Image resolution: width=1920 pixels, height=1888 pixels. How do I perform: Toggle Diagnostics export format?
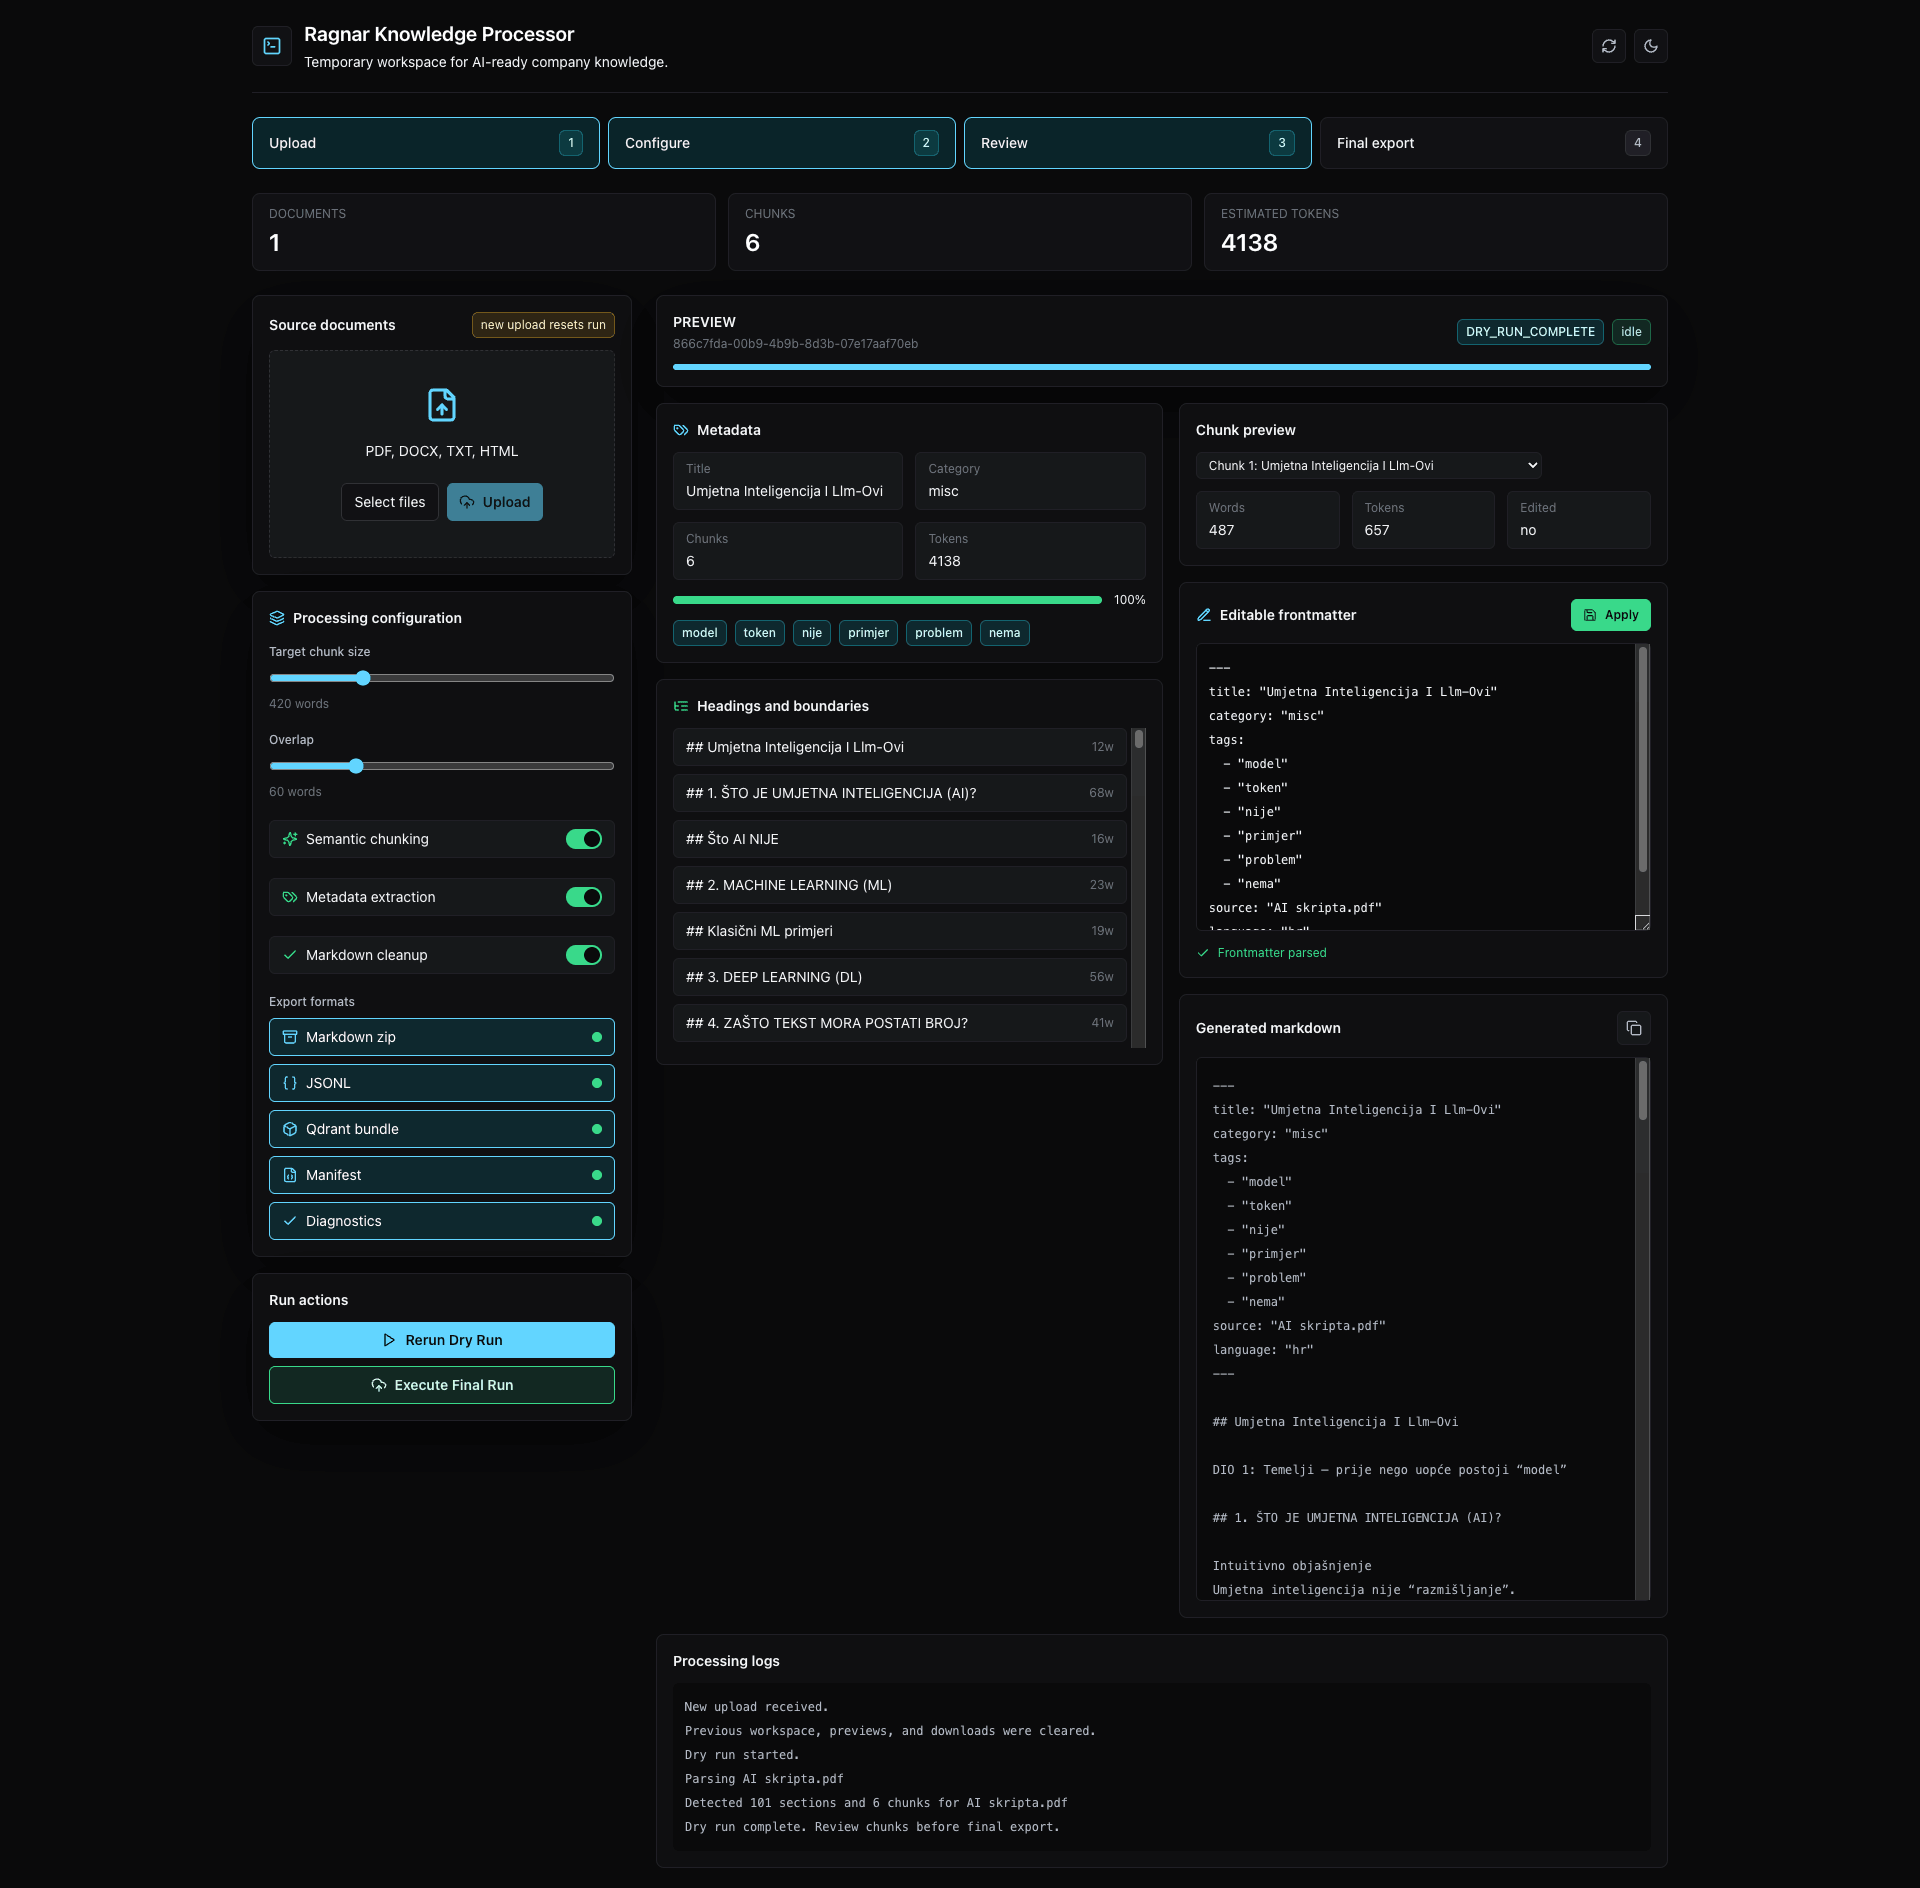coord(442,1221)
